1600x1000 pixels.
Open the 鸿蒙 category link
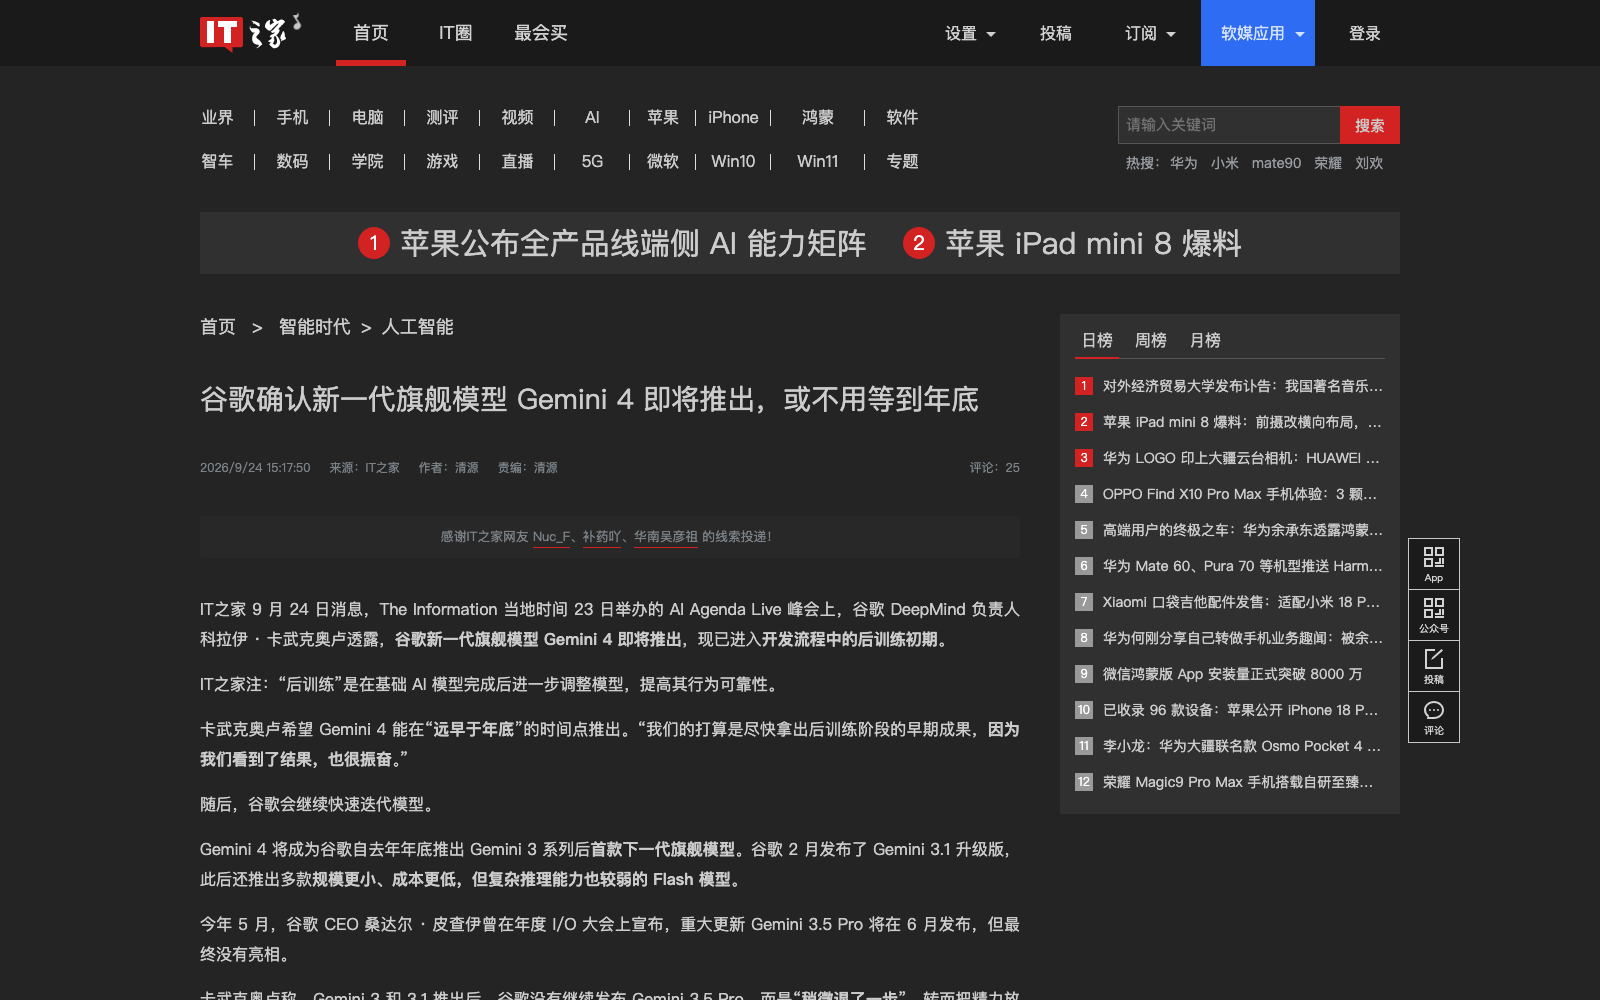[817, 117]
